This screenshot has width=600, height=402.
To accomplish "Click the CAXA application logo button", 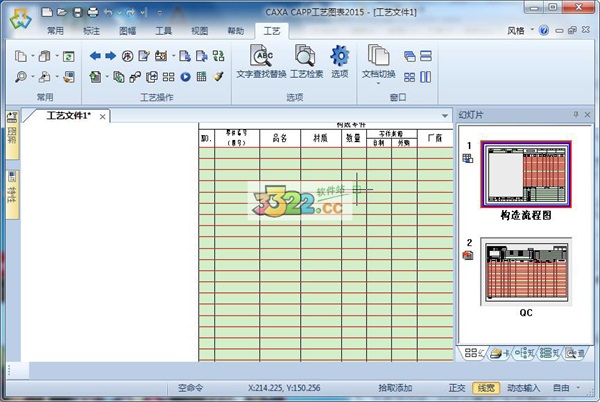I will [20, 18].
